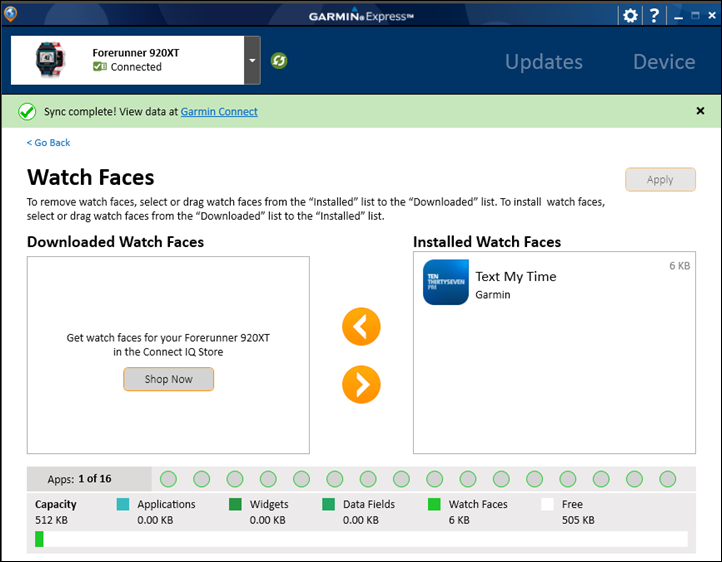Click first app slot circle
This screenshot has width=722, height=562.
169,479
